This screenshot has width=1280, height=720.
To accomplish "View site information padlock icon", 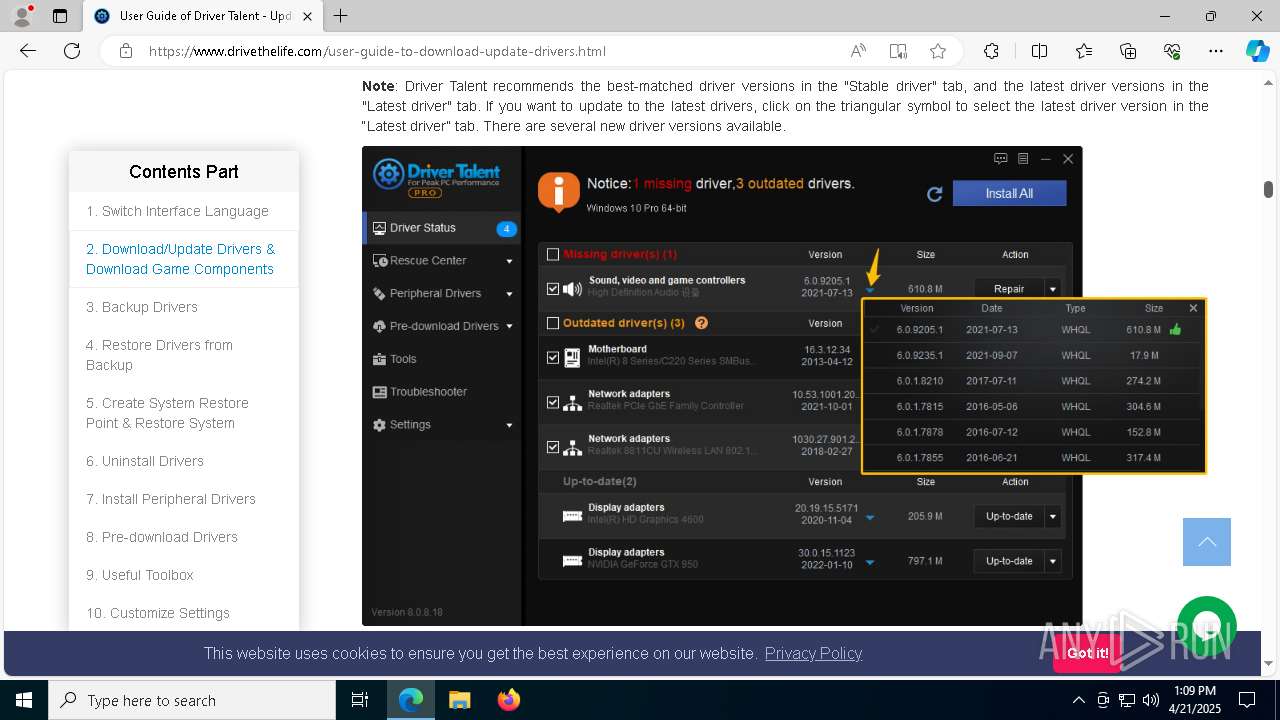I will point(125,51).
